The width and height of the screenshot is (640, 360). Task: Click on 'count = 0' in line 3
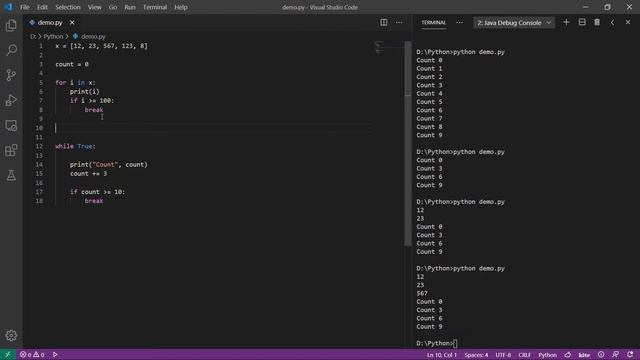tap(72, 64)
